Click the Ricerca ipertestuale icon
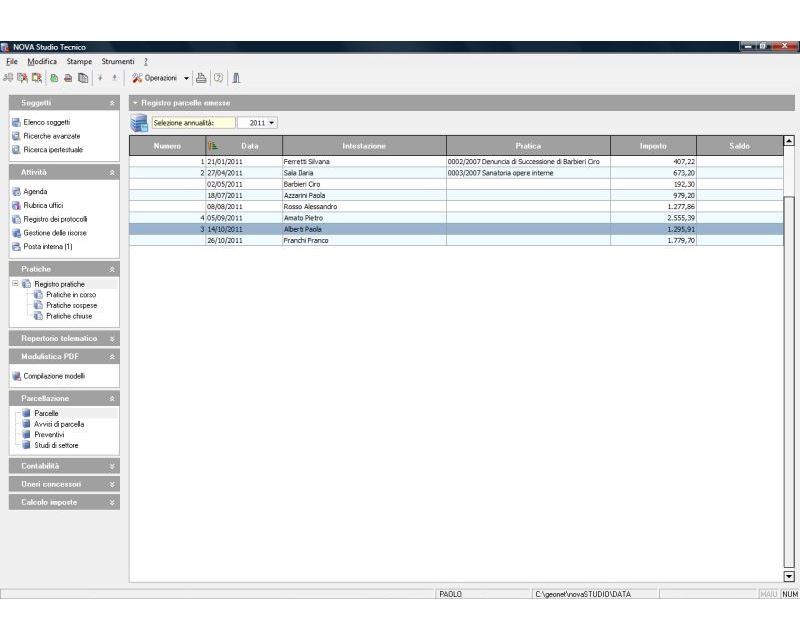The image size is (800, 640). point(16,150)
